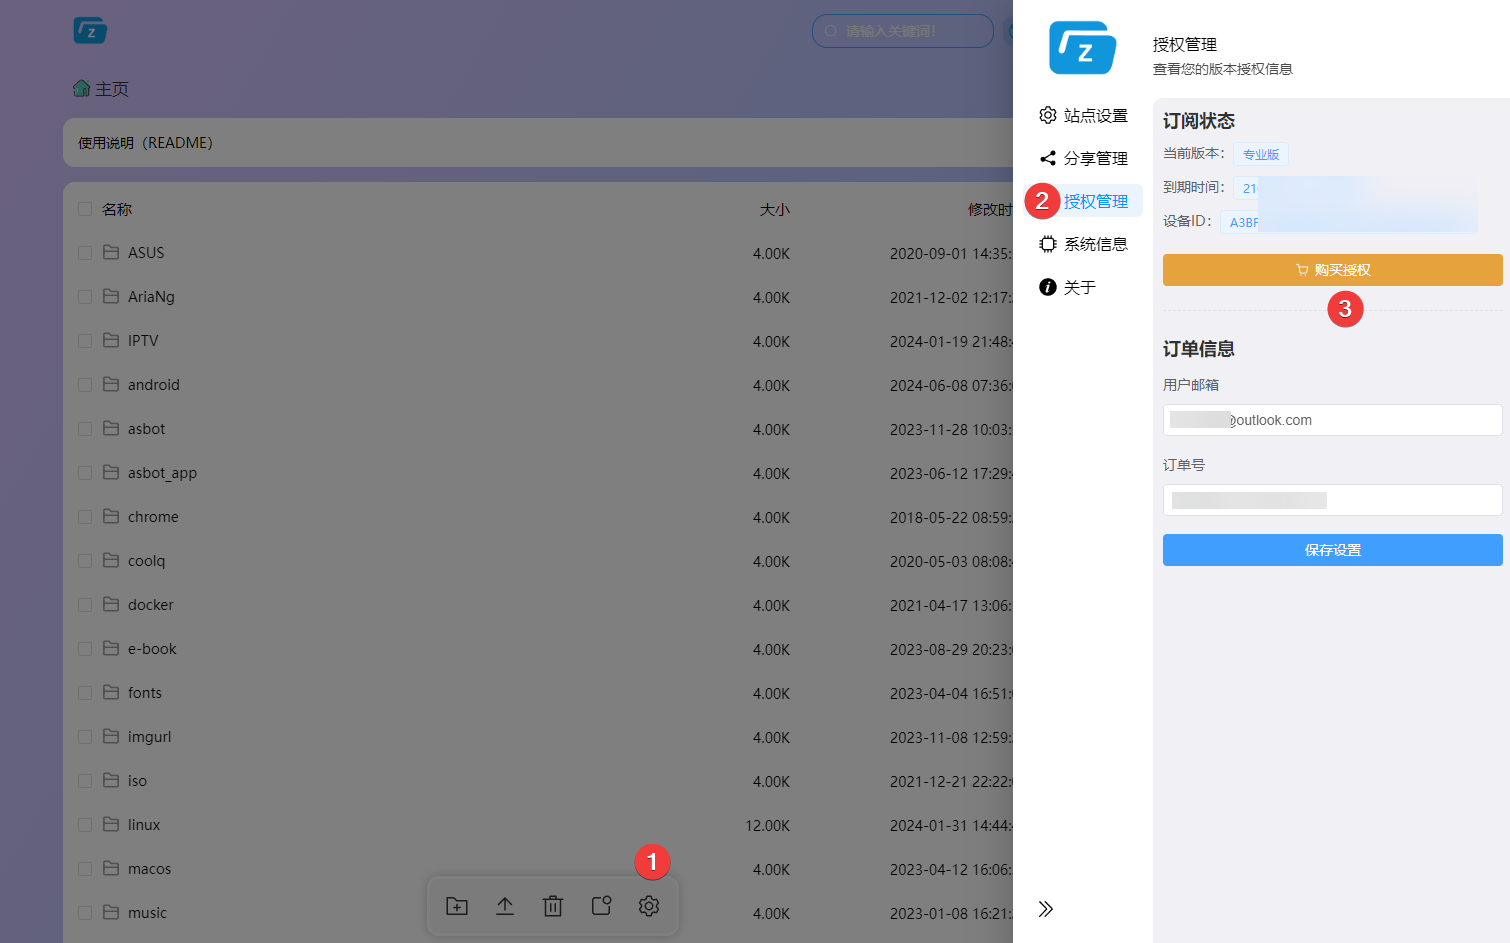The image size is (1510, 943).
Task: Click the ZFile logo in the settings panel
Action: 1084,47
